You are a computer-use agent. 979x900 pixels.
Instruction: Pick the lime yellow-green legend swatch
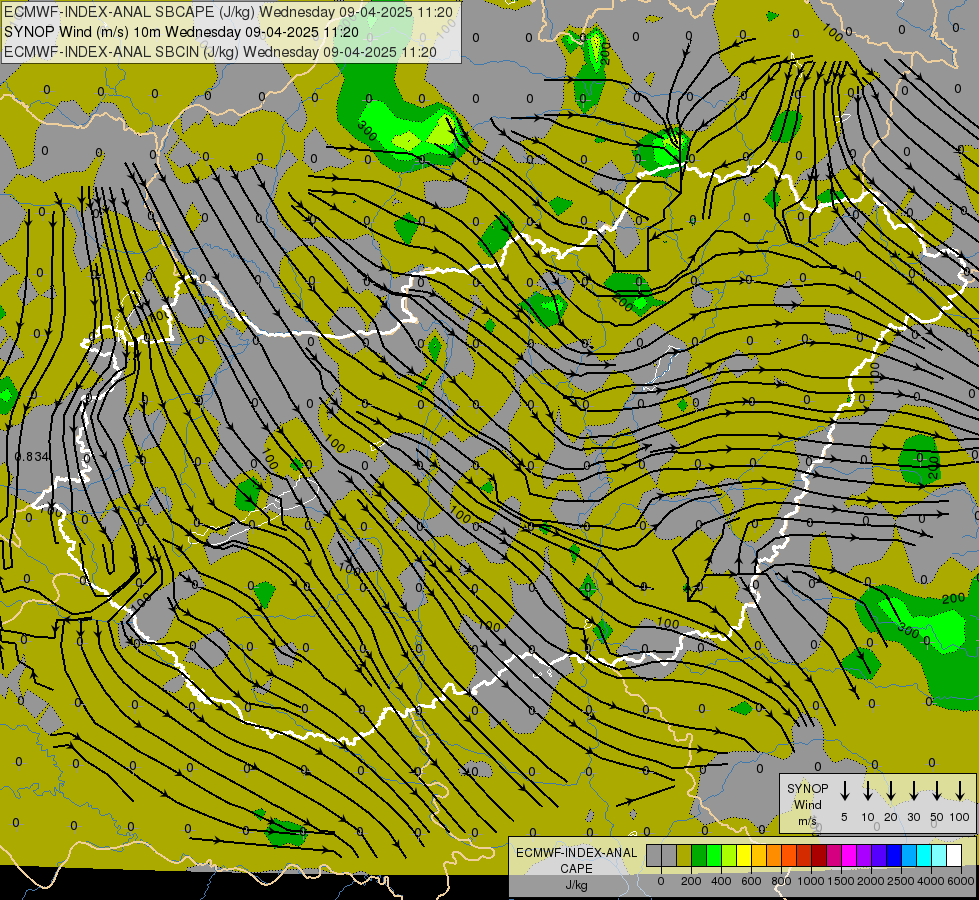pos(729,855)
